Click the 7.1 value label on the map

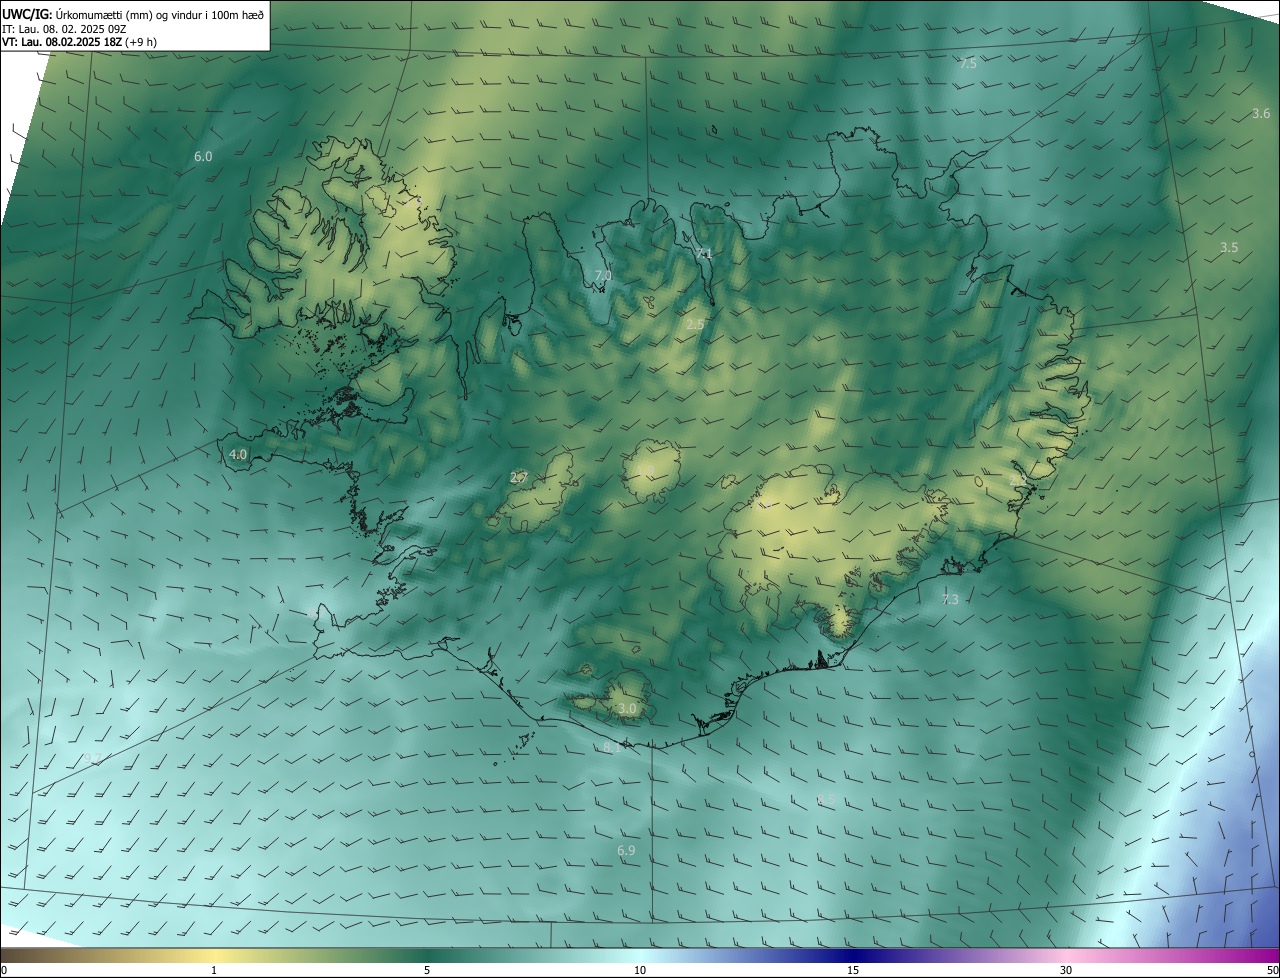704,254
